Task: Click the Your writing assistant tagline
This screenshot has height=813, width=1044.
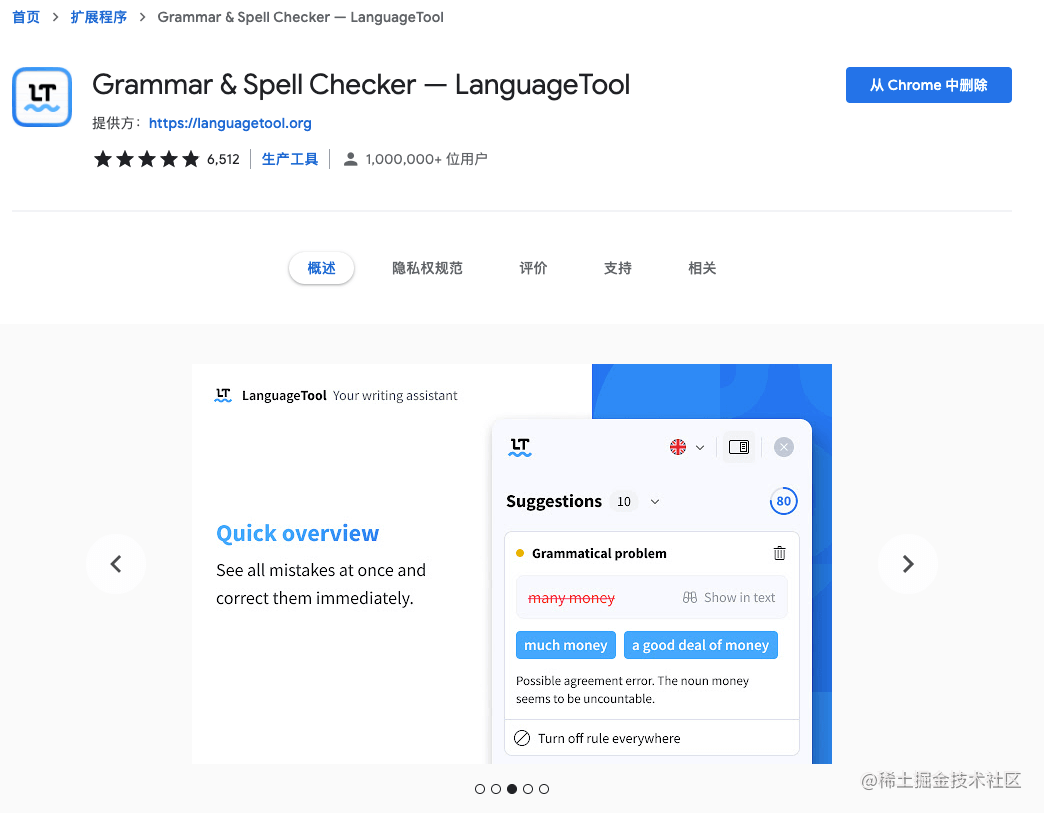Action: click(x=395, y=396)
